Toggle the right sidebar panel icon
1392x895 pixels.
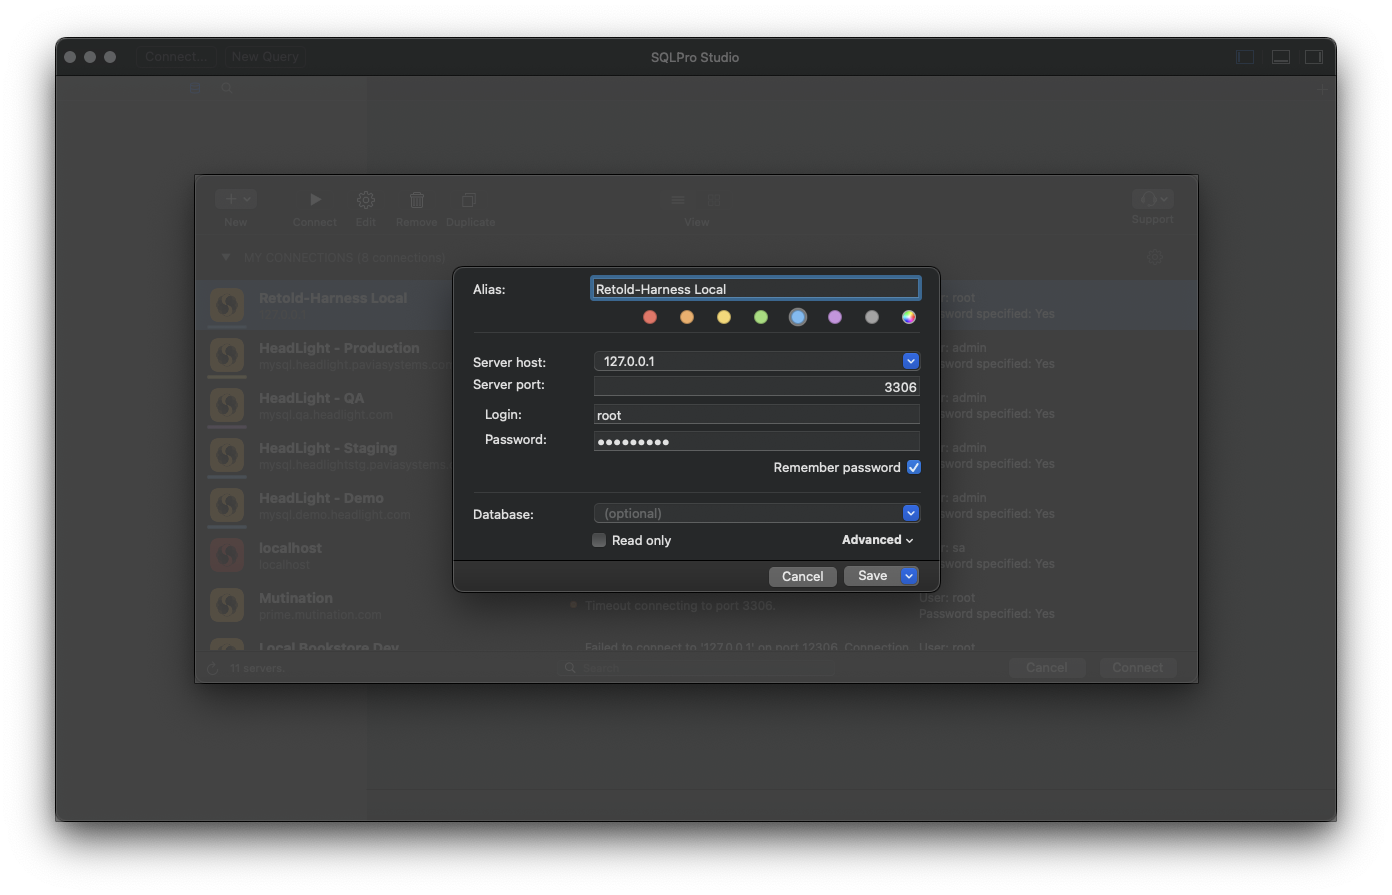(x=1314, y=57)
